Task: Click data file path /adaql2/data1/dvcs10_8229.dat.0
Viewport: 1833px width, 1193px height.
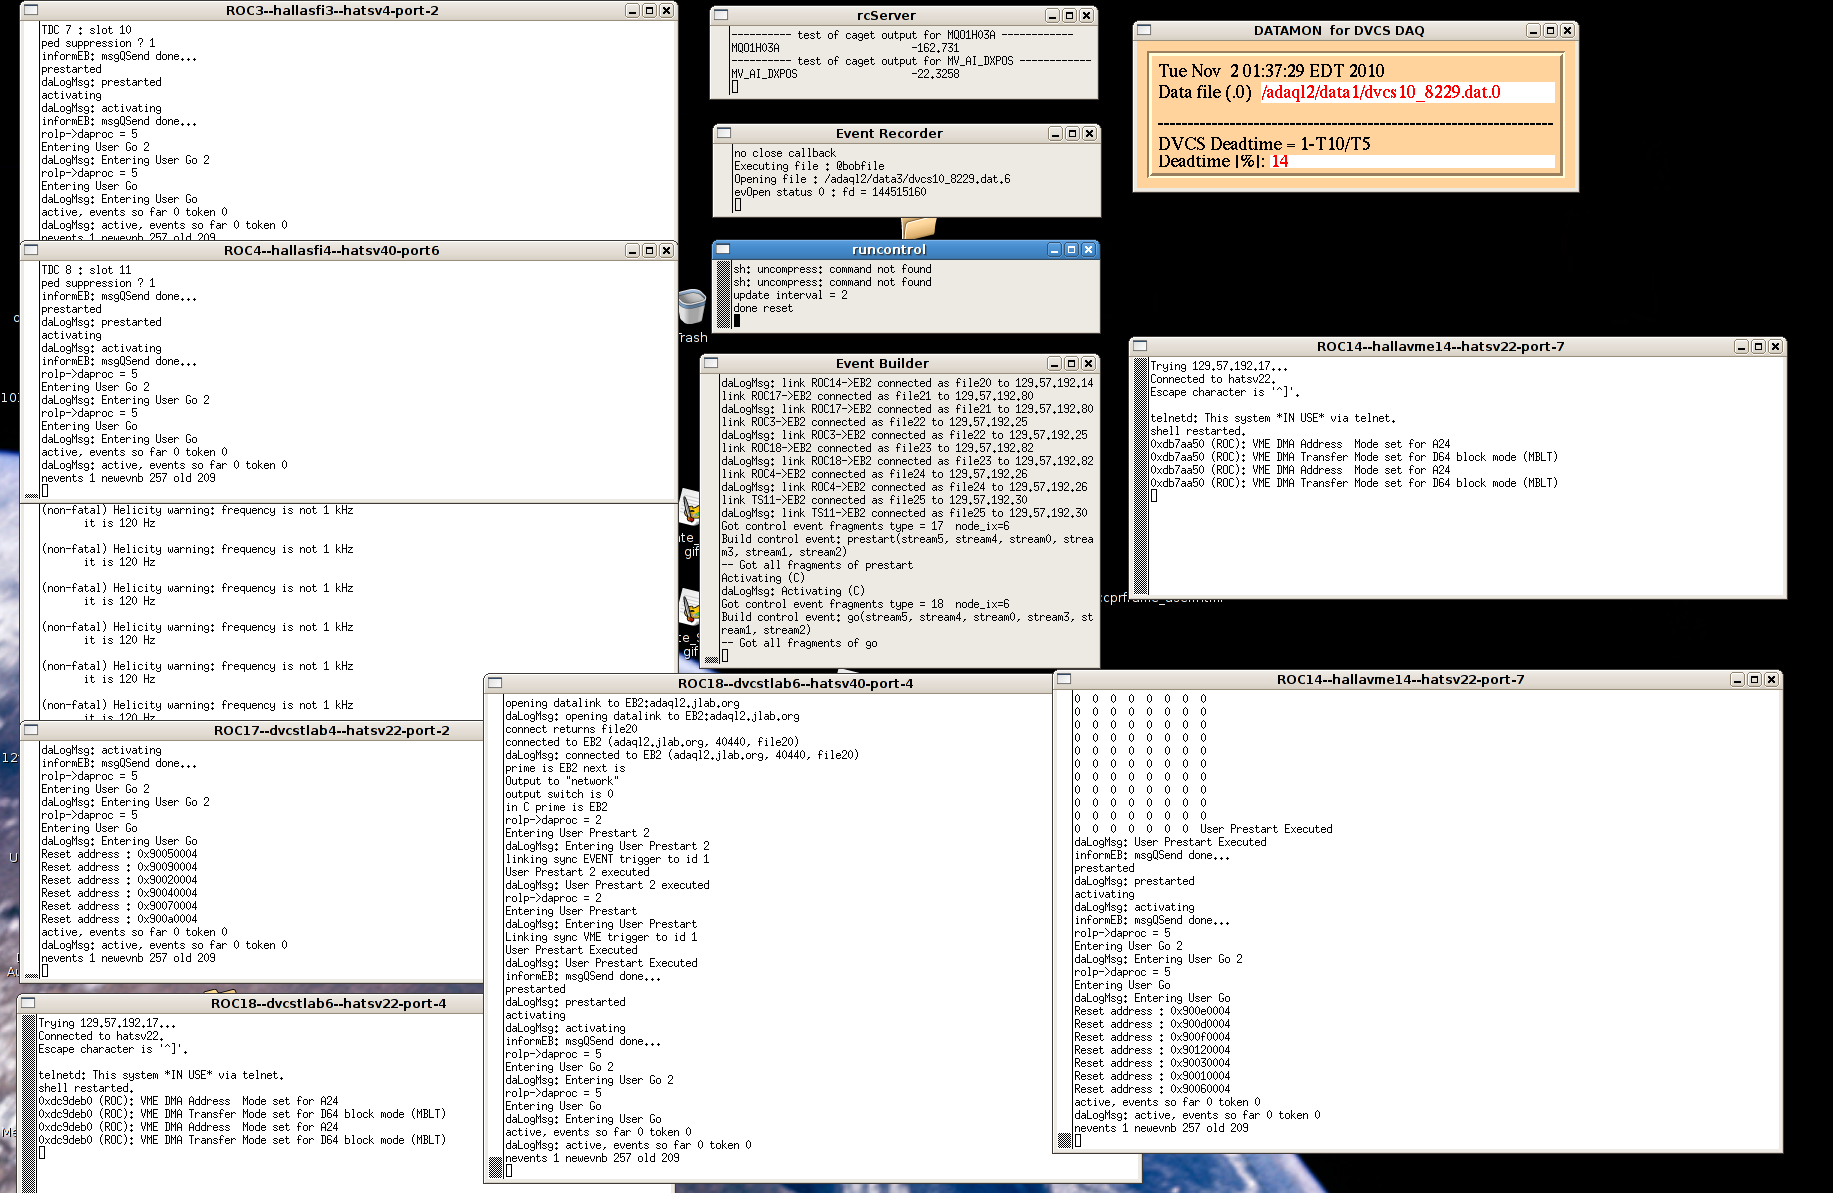Action: click(x=1380, y=92)
